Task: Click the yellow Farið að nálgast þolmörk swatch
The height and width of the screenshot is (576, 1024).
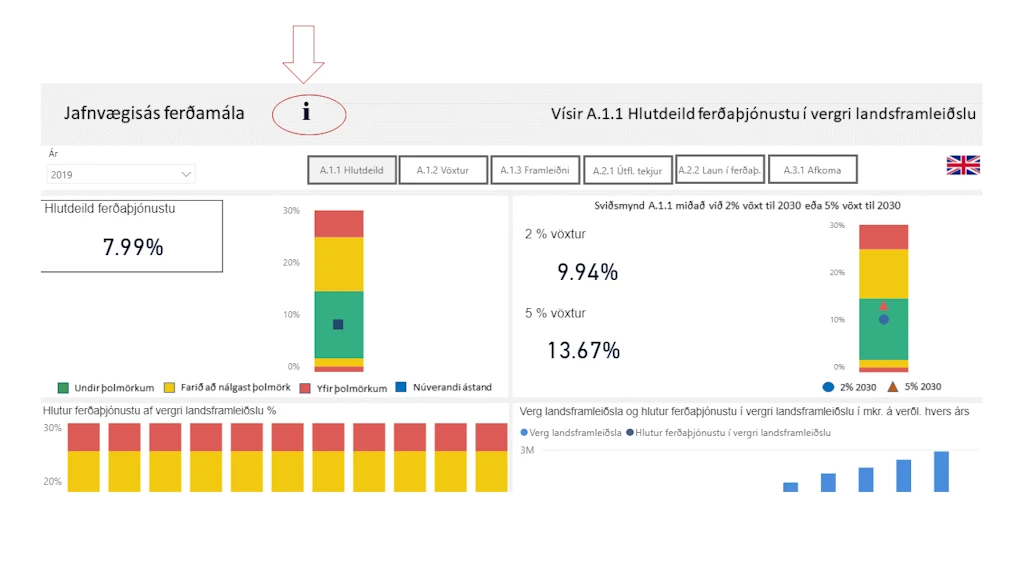Action: (169, 387)
